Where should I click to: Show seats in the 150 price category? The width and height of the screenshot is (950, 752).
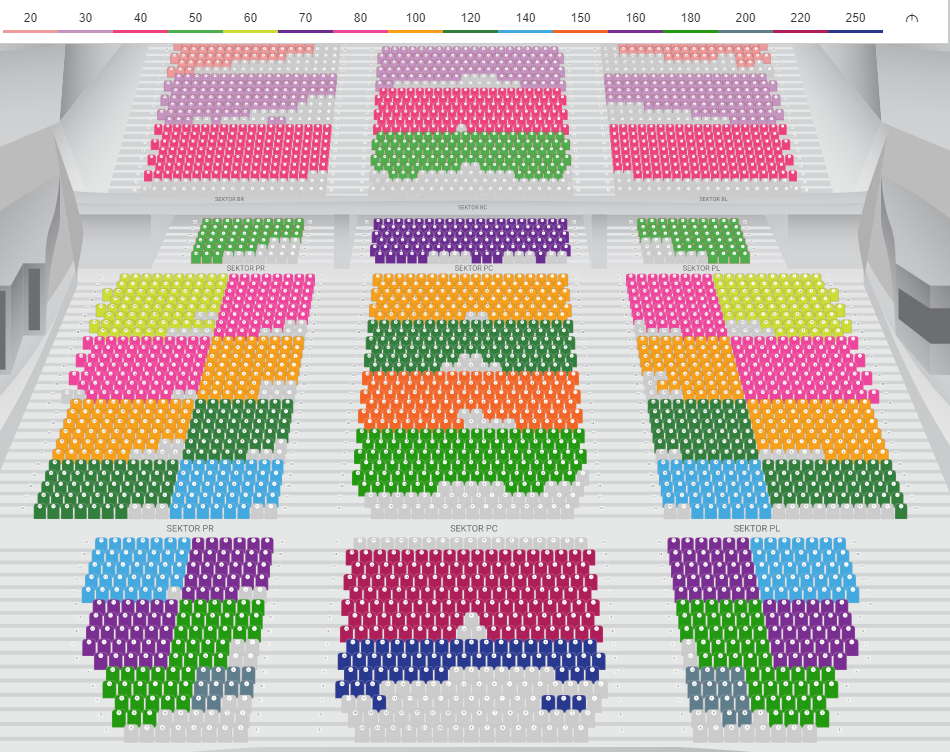click(x=580, y=19)
